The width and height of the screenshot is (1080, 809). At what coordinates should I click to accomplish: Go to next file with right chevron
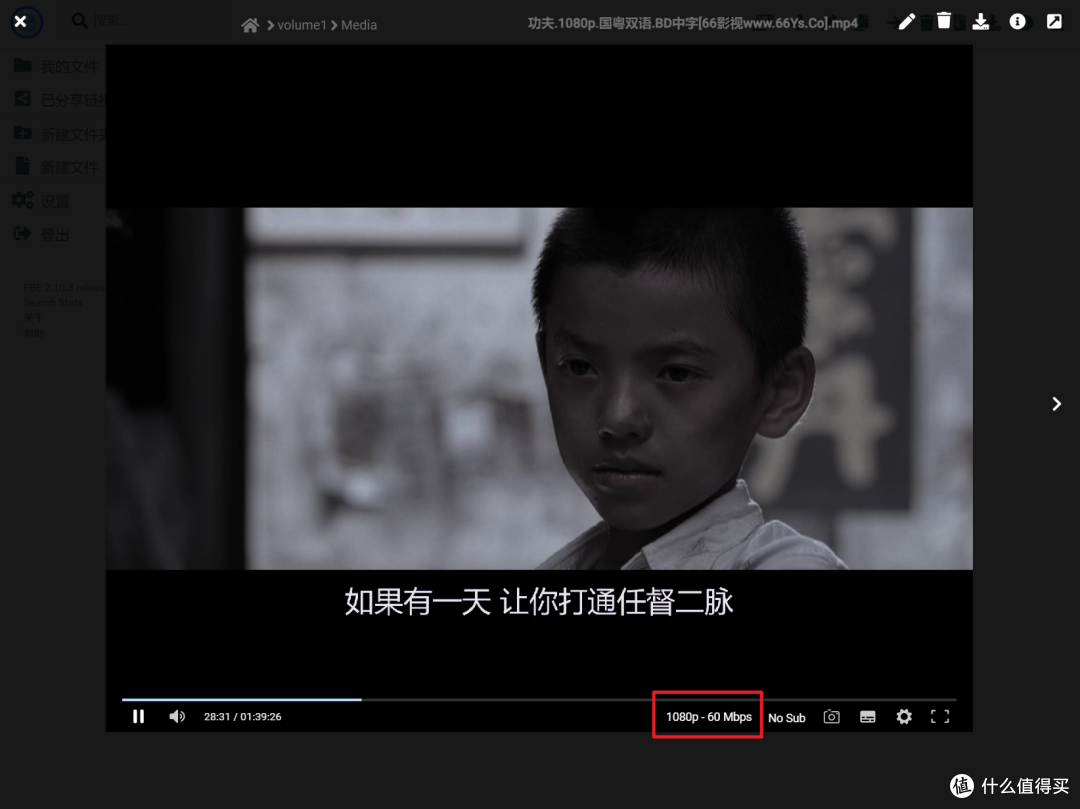pyautogui.click(x=1057, y=403)
